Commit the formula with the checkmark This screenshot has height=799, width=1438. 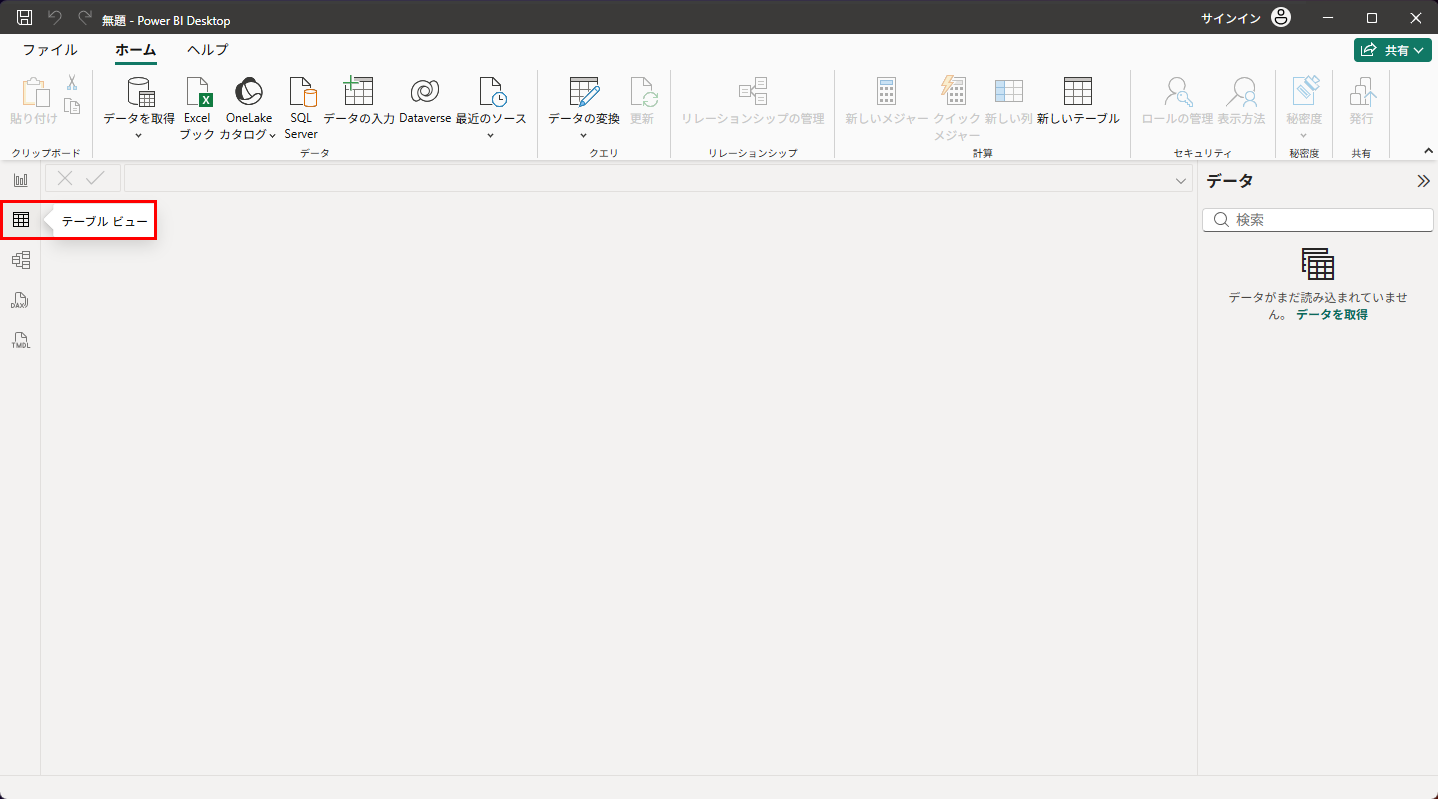[x=96, y=178]
